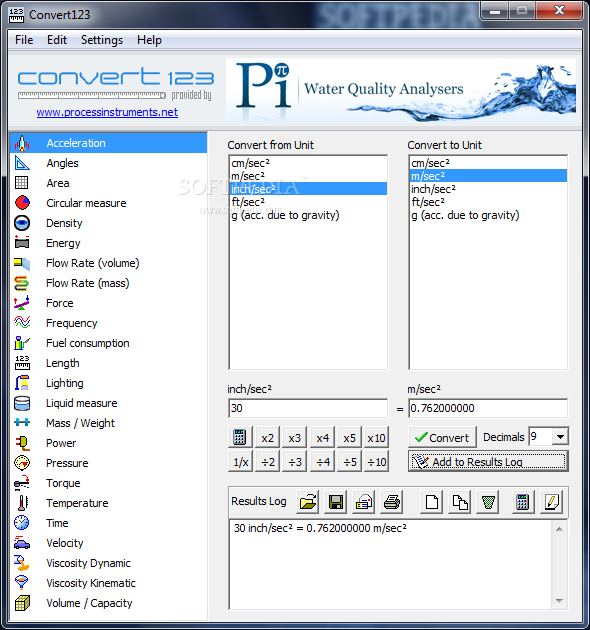590x630 pixels.
Task: Click the m/sec² result field
Action: tap(488, 408)
